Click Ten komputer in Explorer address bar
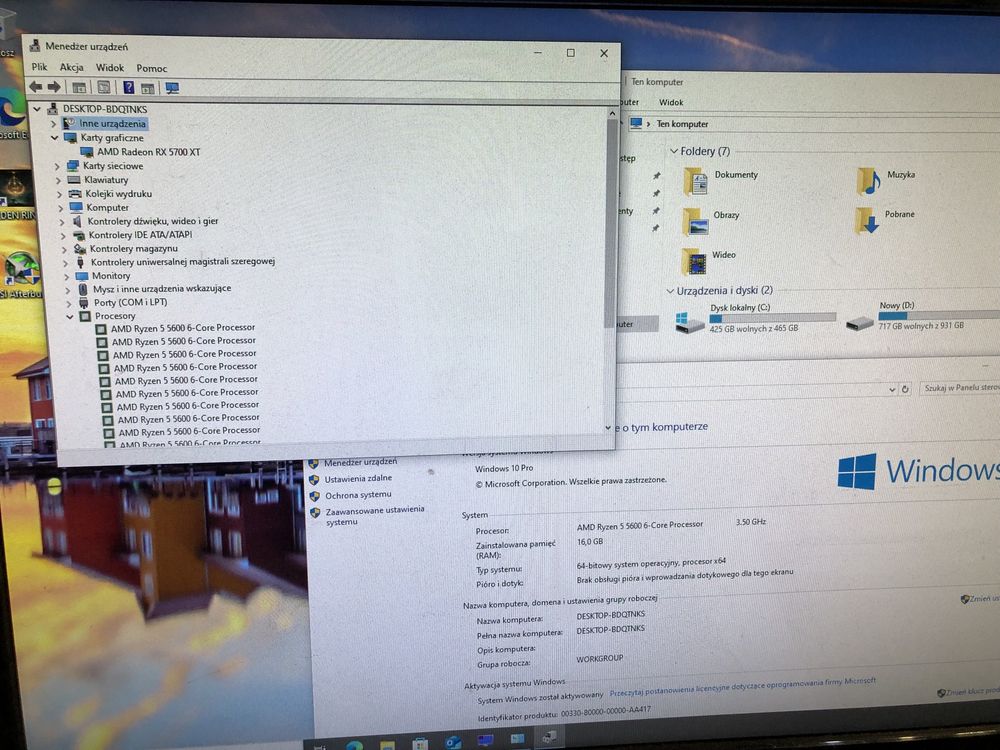Viewport: 1000px width, 750px height. click(682, 124)
